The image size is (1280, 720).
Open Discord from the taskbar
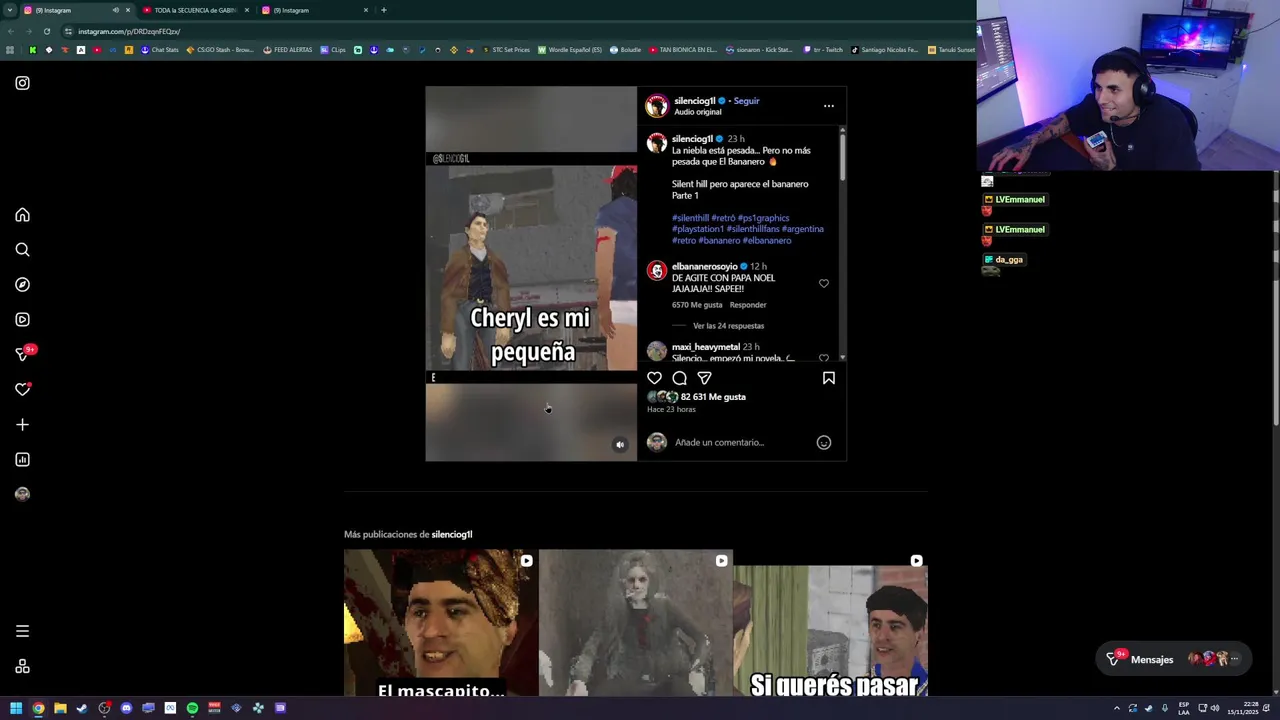126,708
